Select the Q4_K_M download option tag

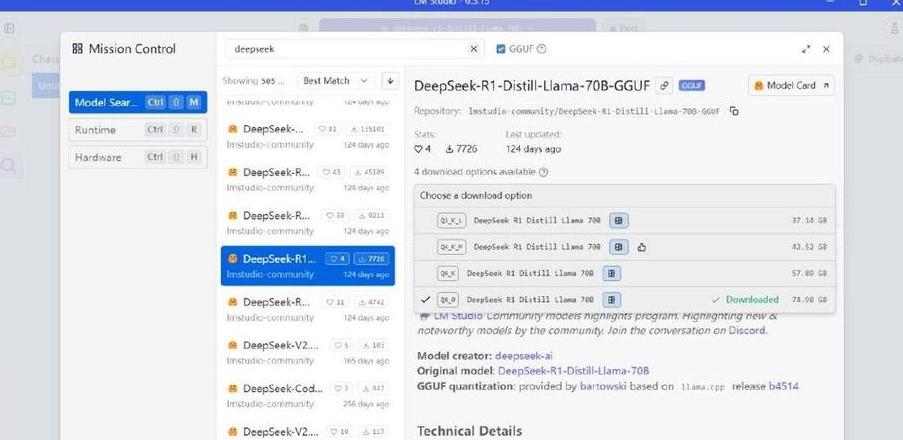(x=452, y=246)
